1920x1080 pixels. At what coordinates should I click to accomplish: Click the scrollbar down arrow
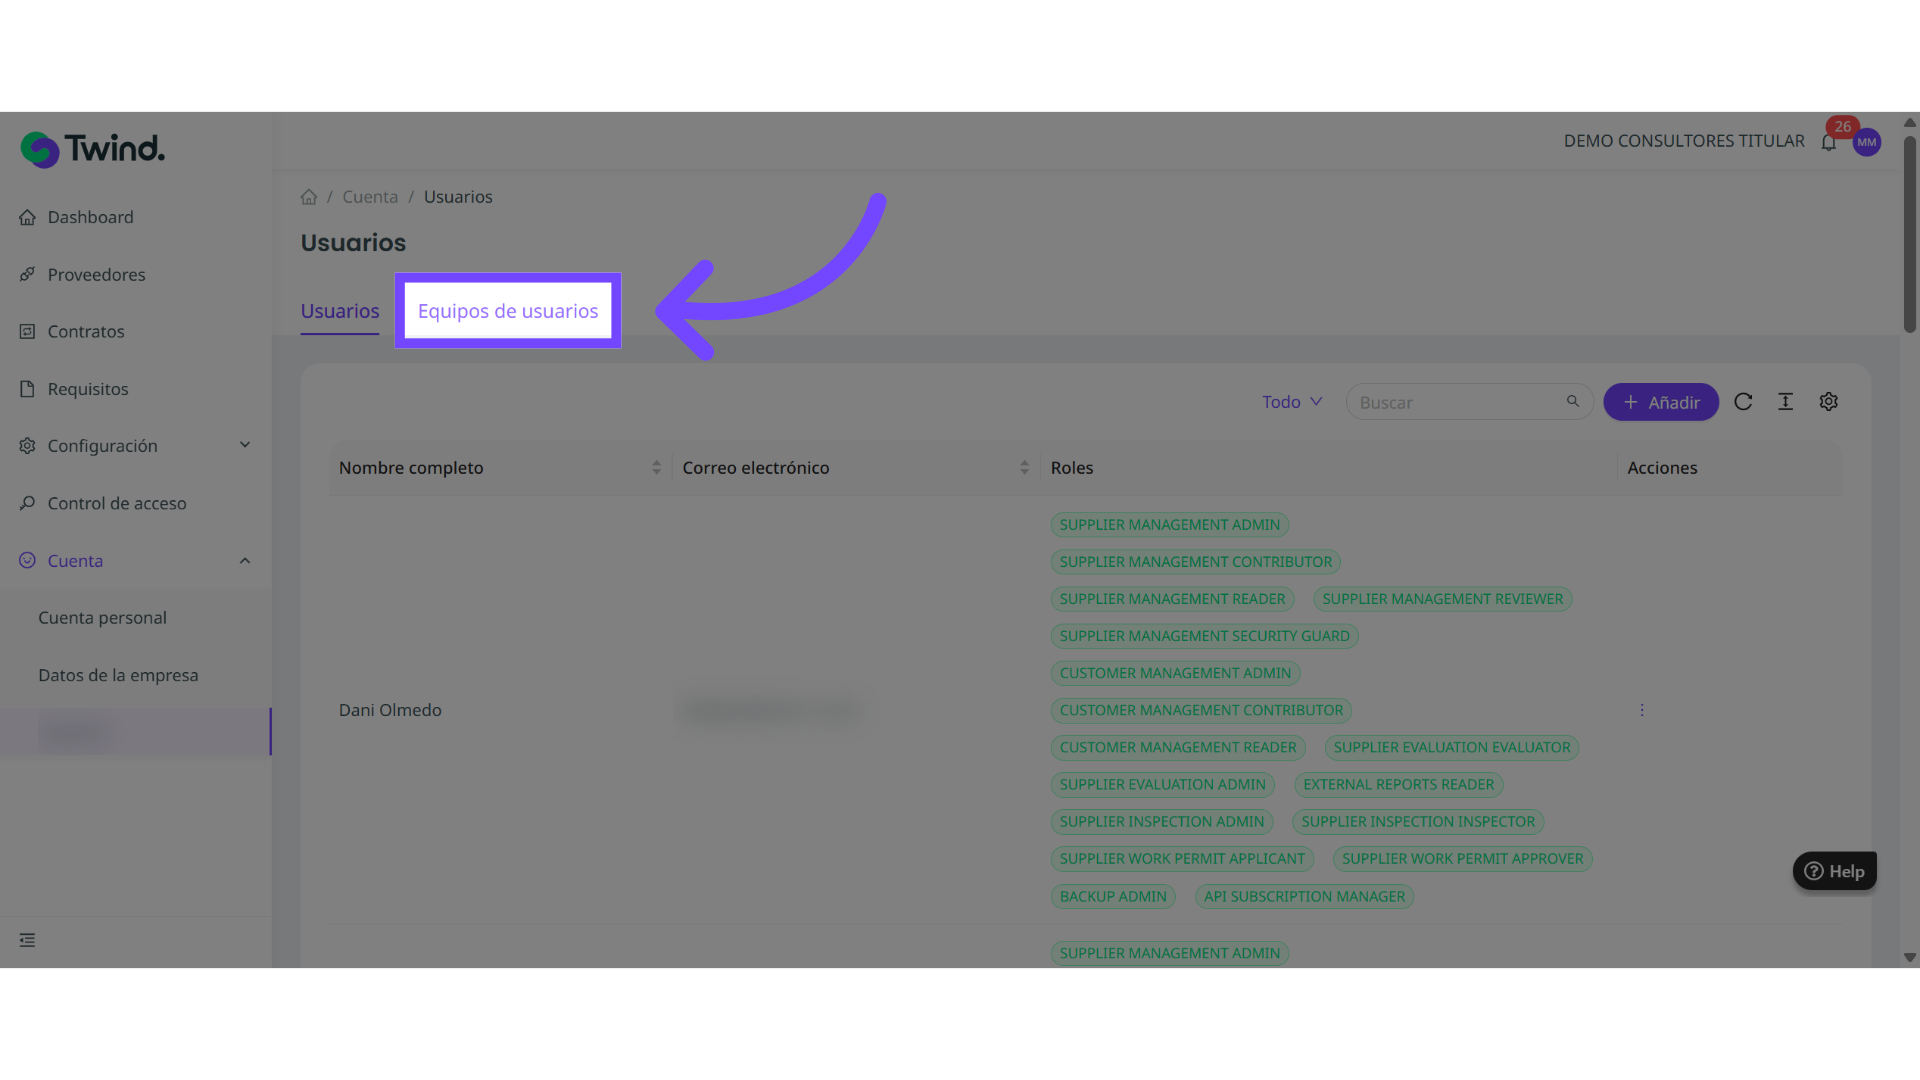pos(1910,957)
